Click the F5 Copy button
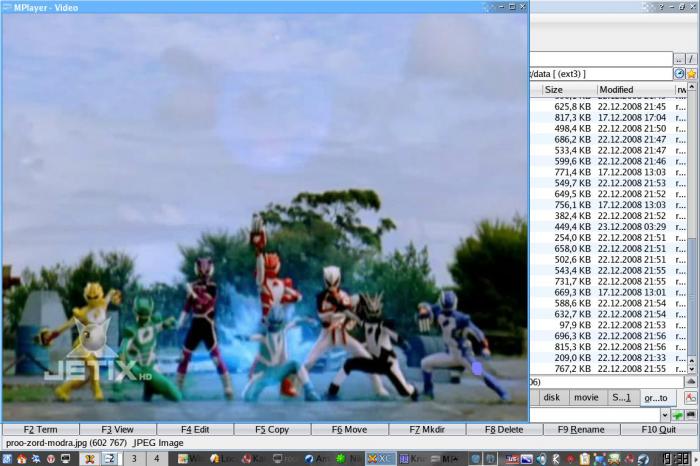 [x=272, y=429]
